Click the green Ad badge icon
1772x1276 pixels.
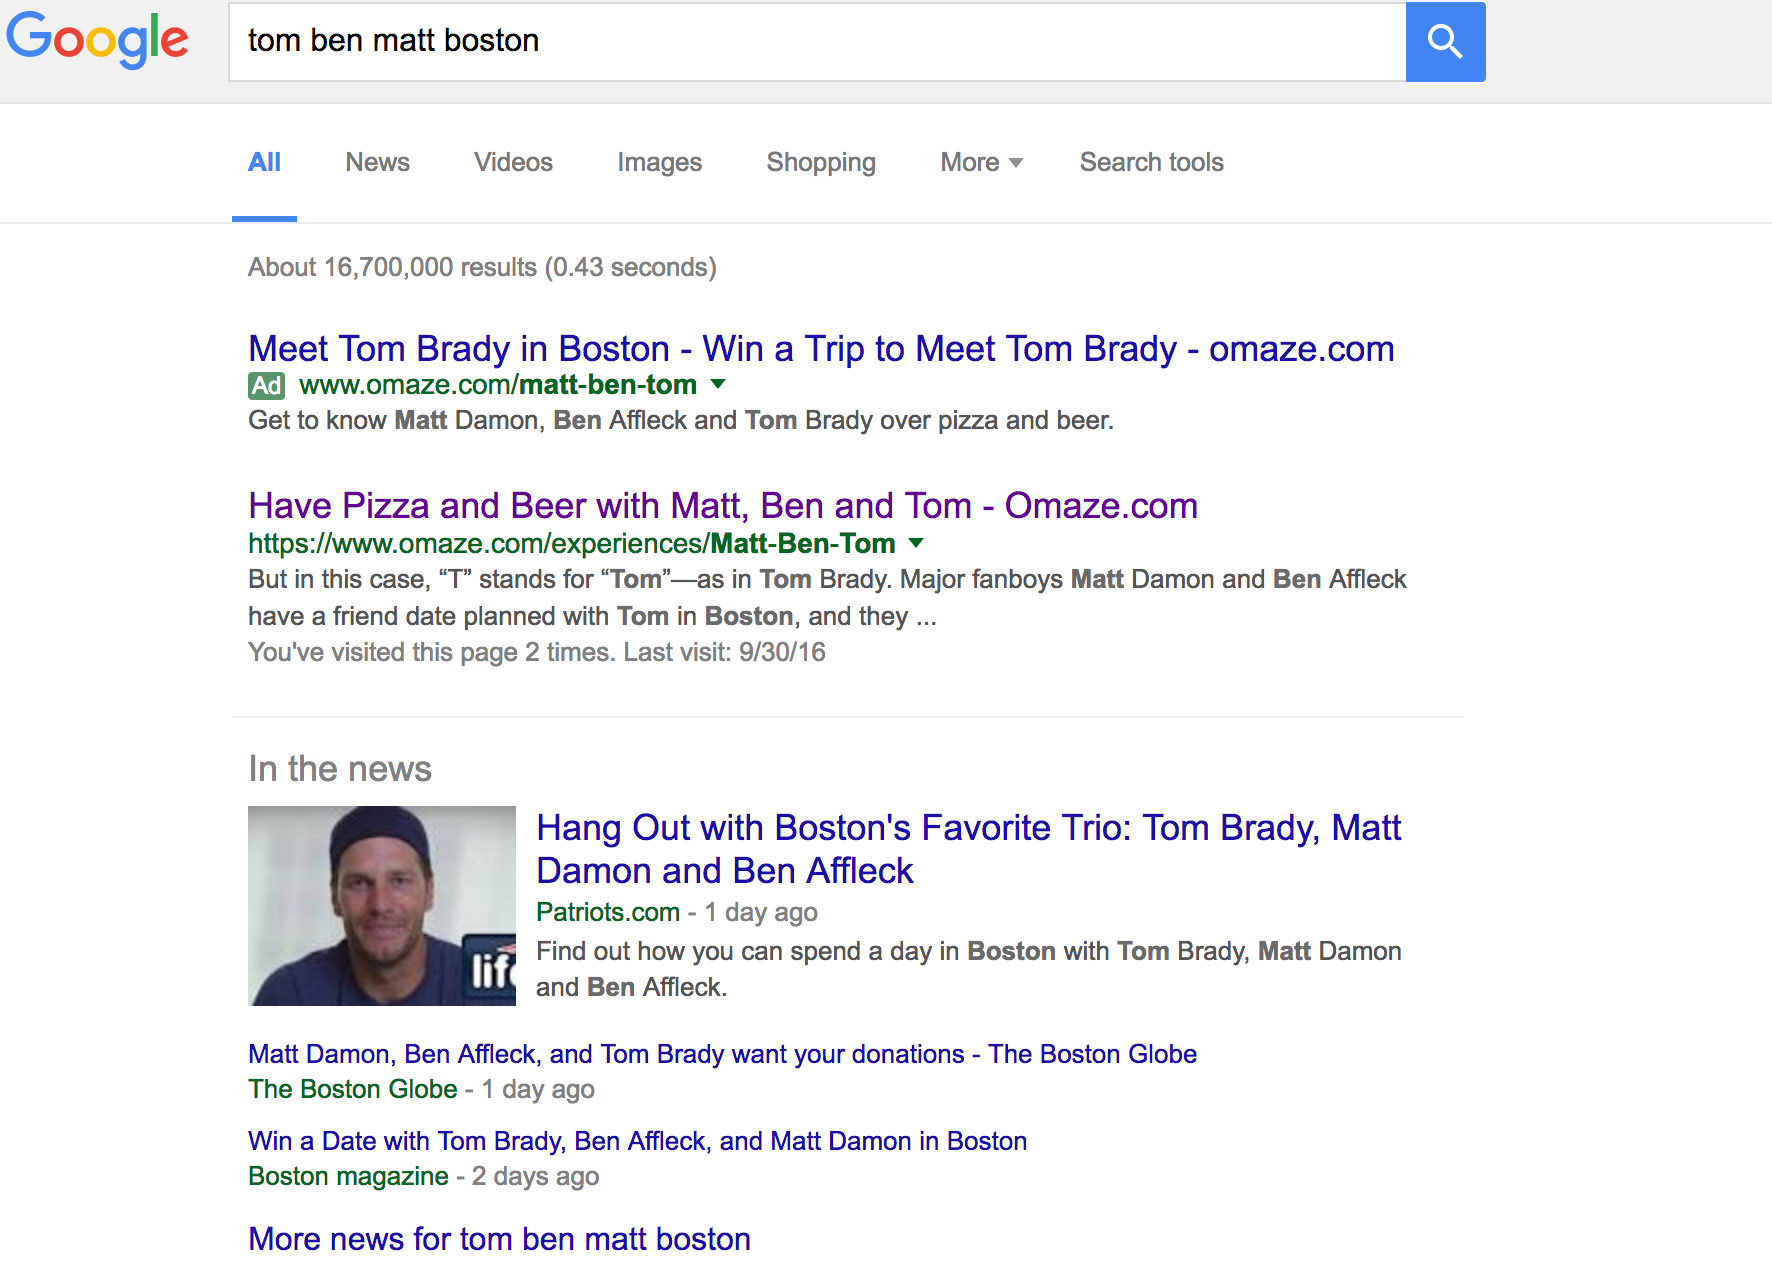(266, 385)
